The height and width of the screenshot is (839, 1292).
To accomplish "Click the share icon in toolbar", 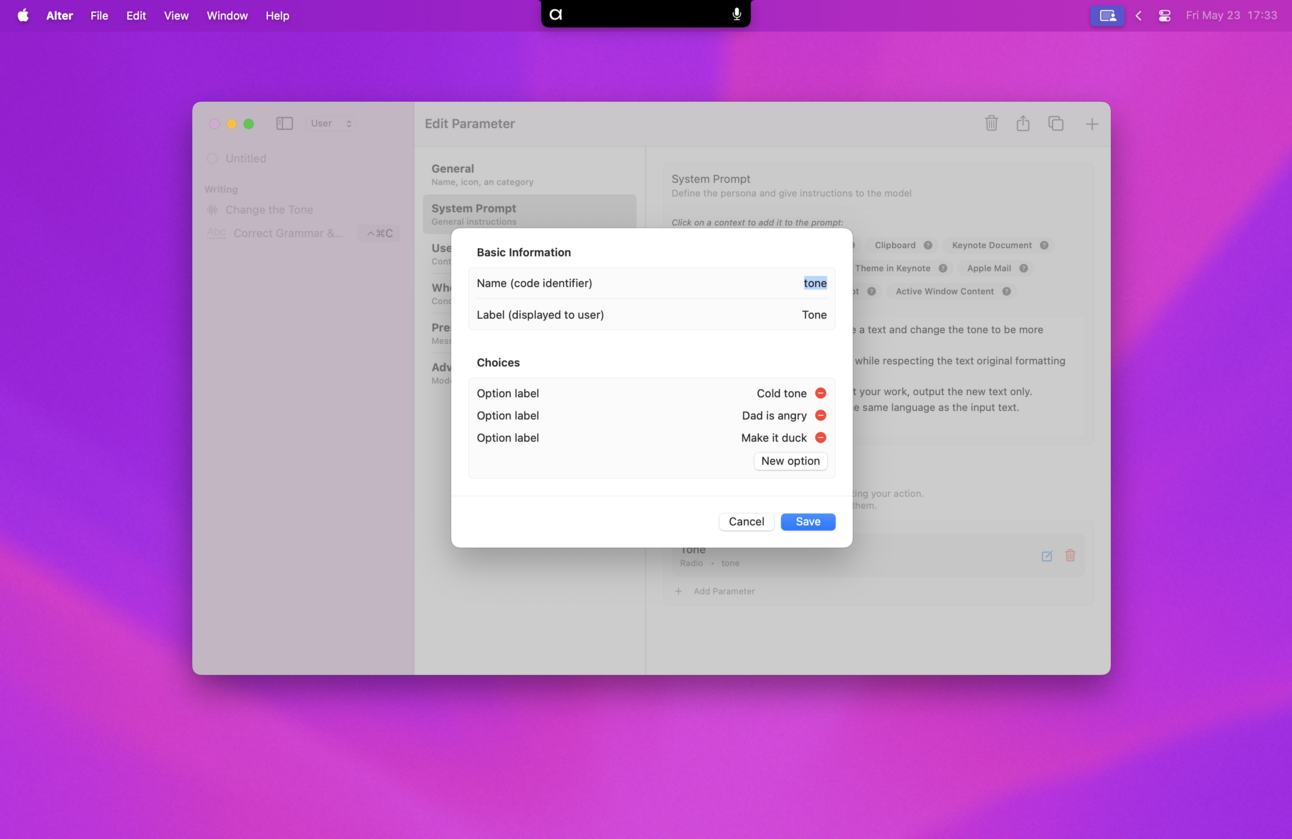I will (x=1023, y=123).
